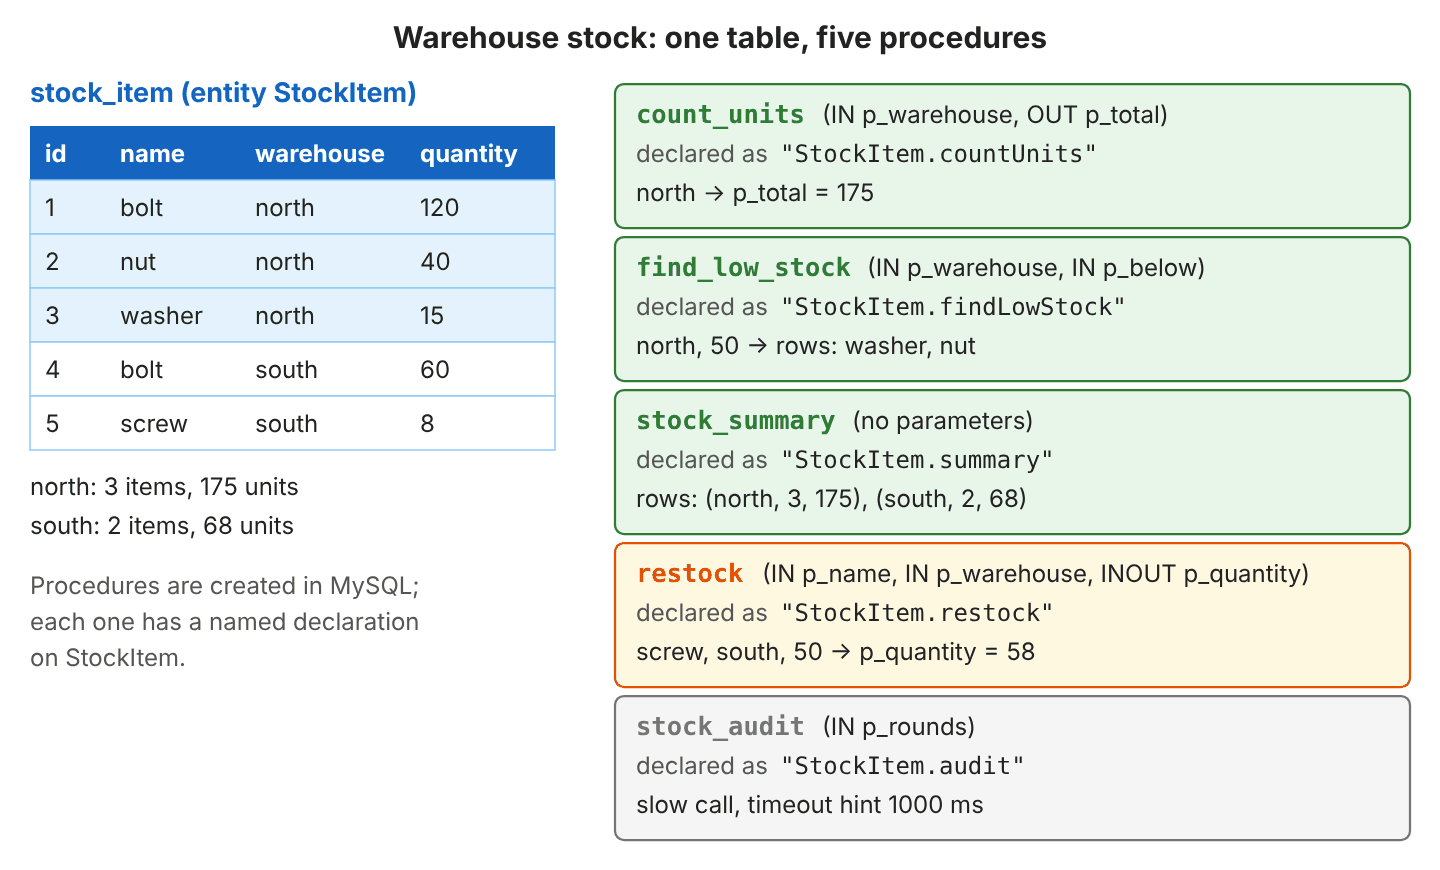This screenshot has height=870, width=1440.
Task: Click the declaration "StockItem.summary"
Action: (917, 460)
